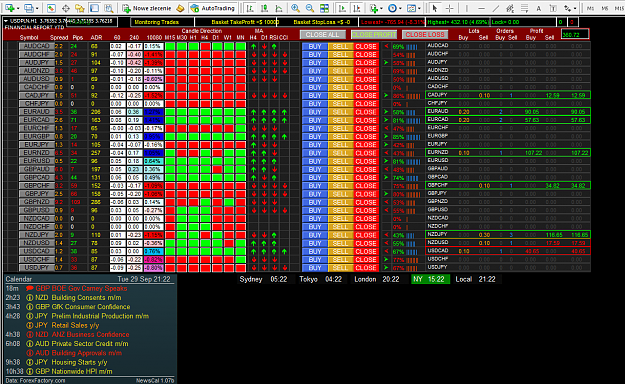Screen dimensions: 625x384
Task: Toggle the Terminal window icon
Action: coord(94,8)
